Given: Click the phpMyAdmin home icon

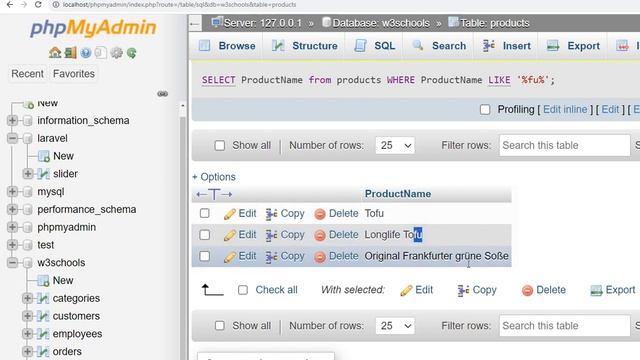Looking at the screenshot, I should [55, 53].
